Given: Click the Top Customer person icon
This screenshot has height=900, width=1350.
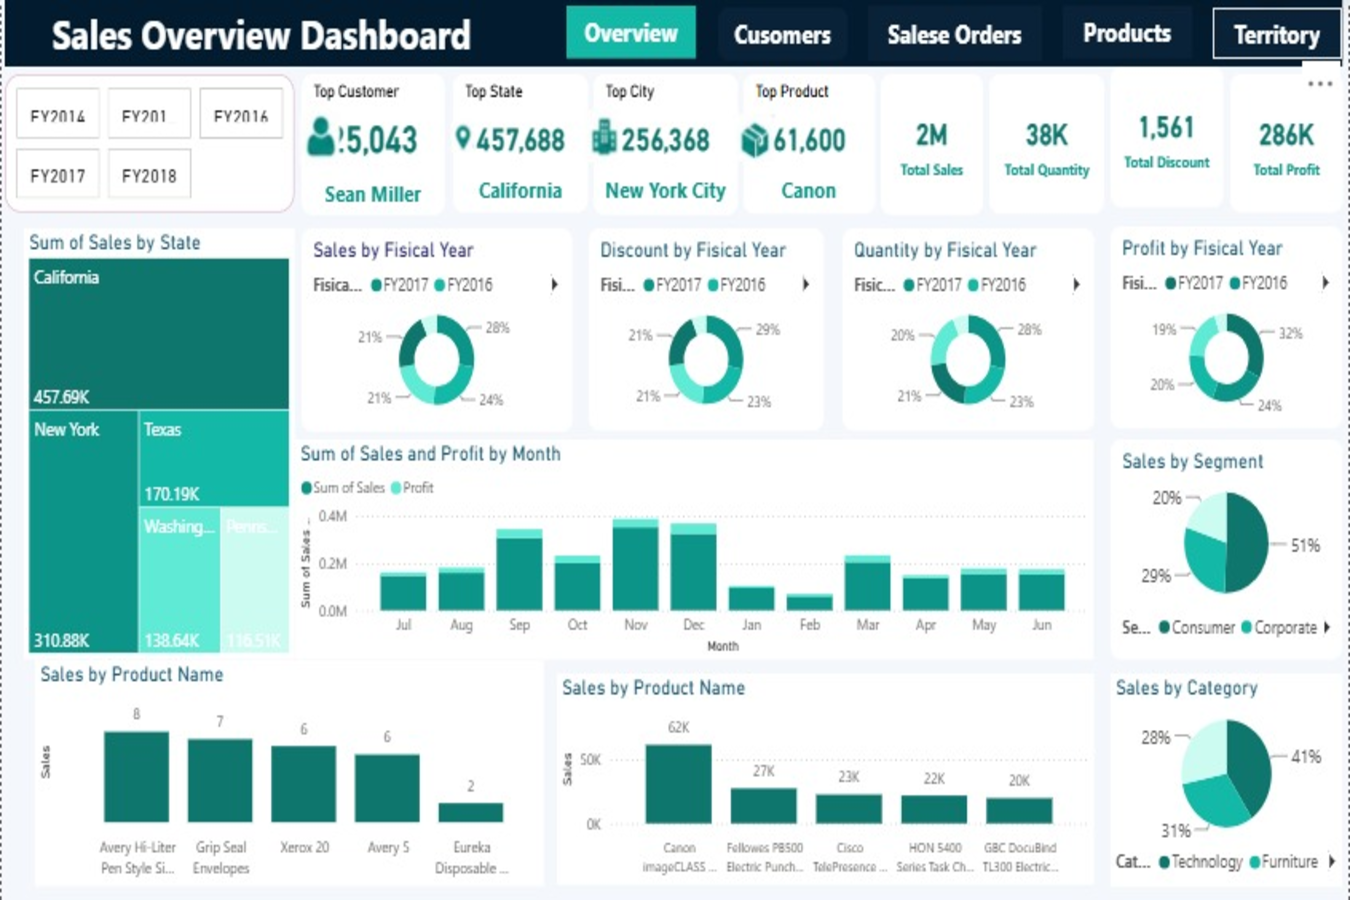Looking at the screenshot, I should coord(321,137).
